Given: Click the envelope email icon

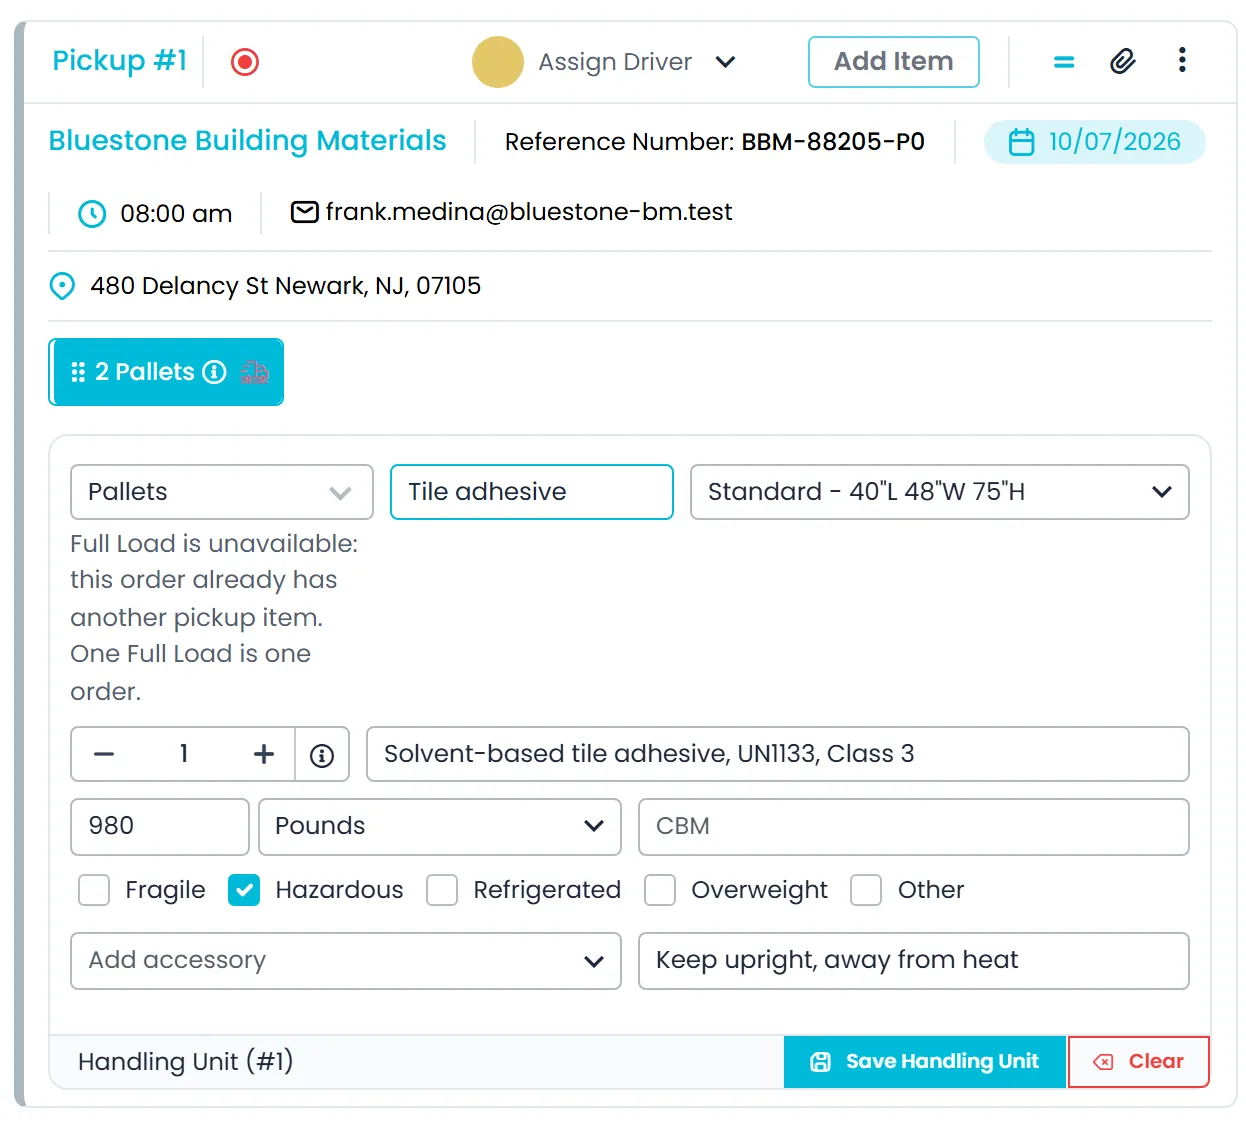Looking at the screenshot, I should (305, 212).
